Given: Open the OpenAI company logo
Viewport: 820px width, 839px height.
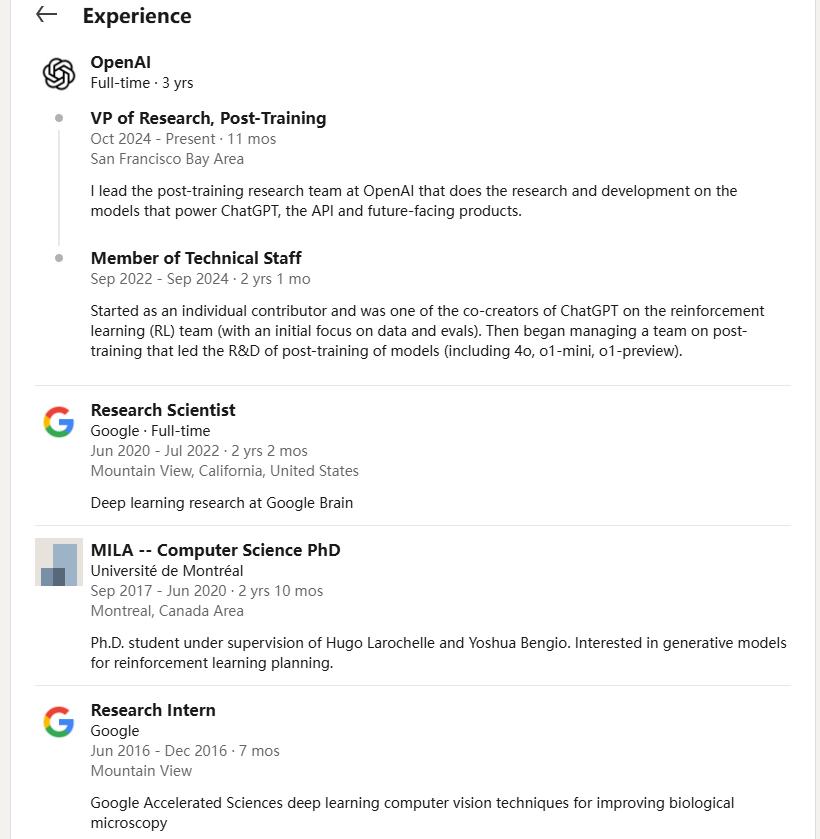Looking at the screenshot, I should (59, 73).
